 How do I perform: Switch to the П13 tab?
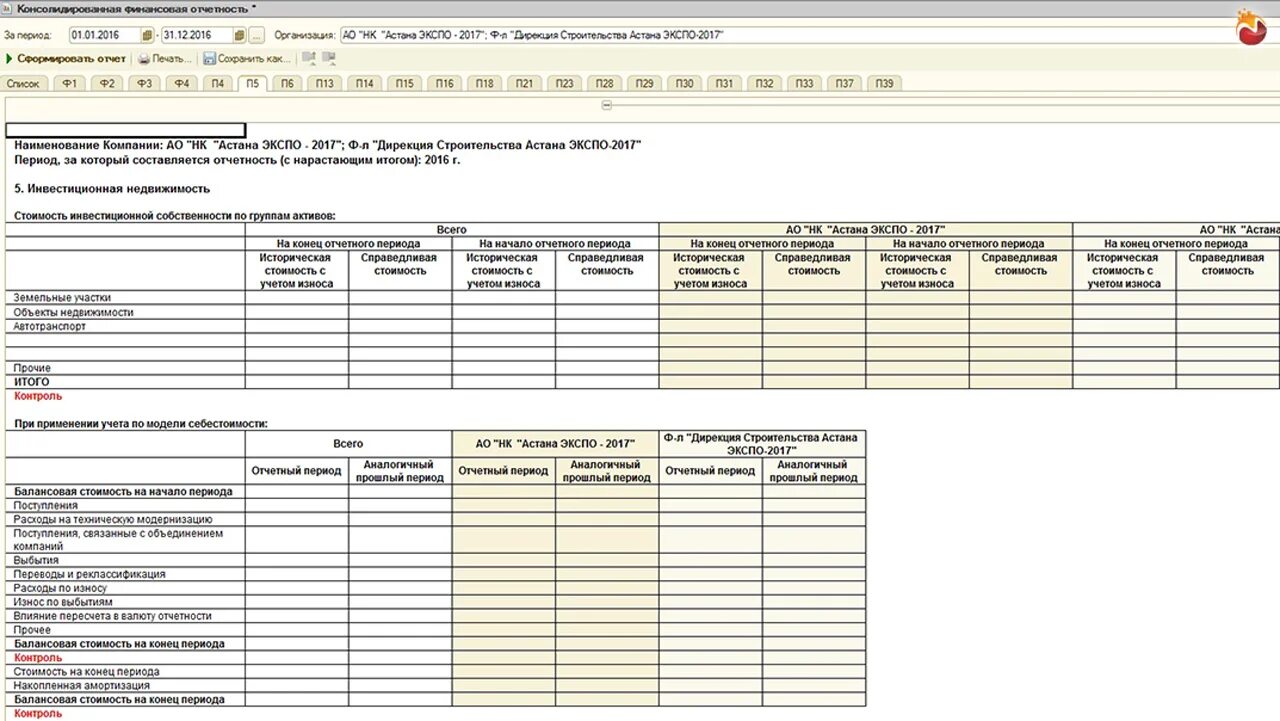(325, 84)
